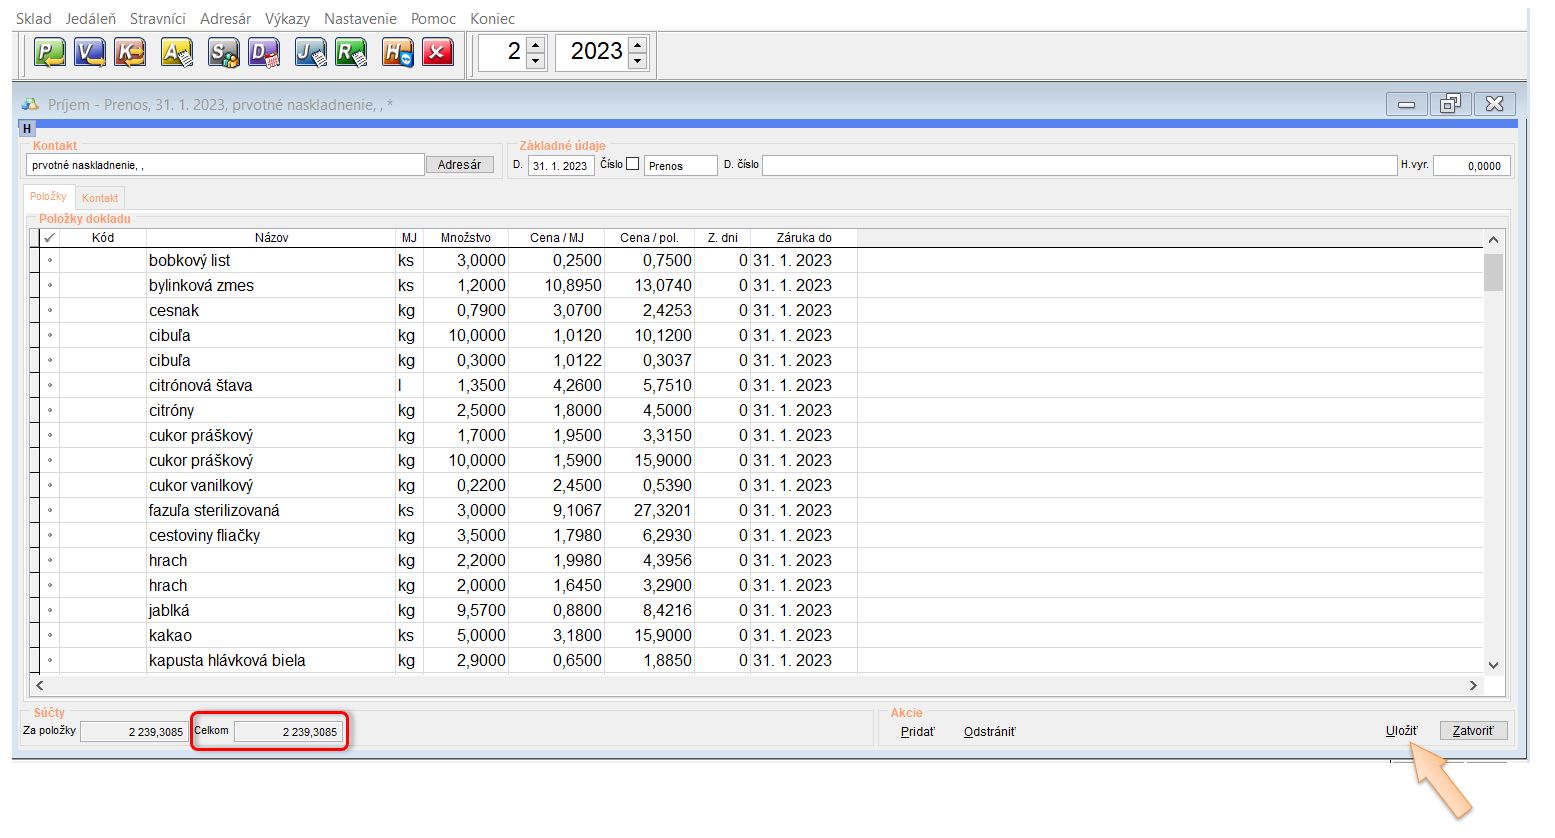The image size is (1555, 838).
Task: Click the blue V toolbar icon
Action: [x=90, y=52]
